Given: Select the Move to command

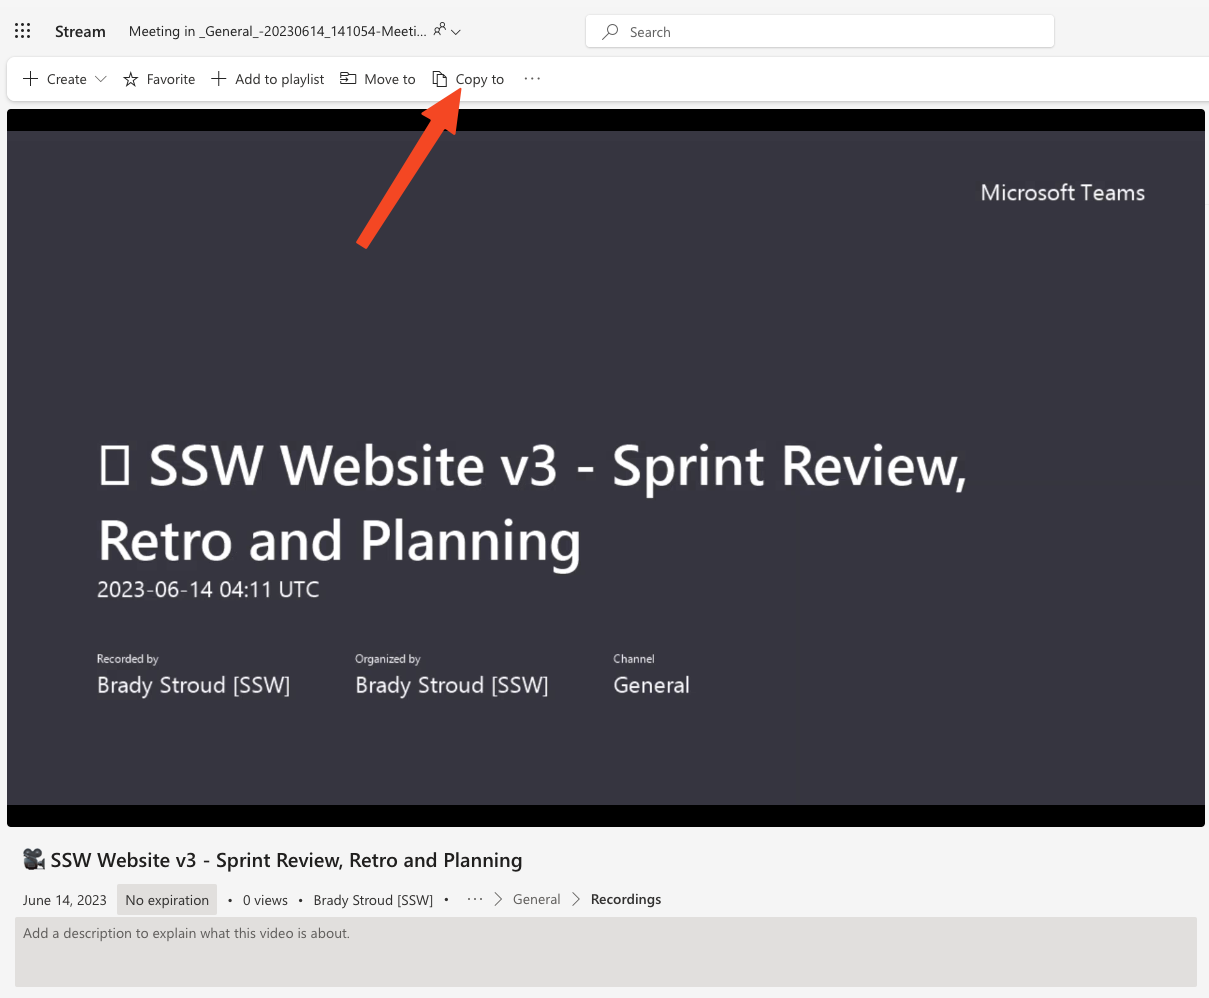Looking at the screenshot, I should pyautogui.click(x=378, y=79).
